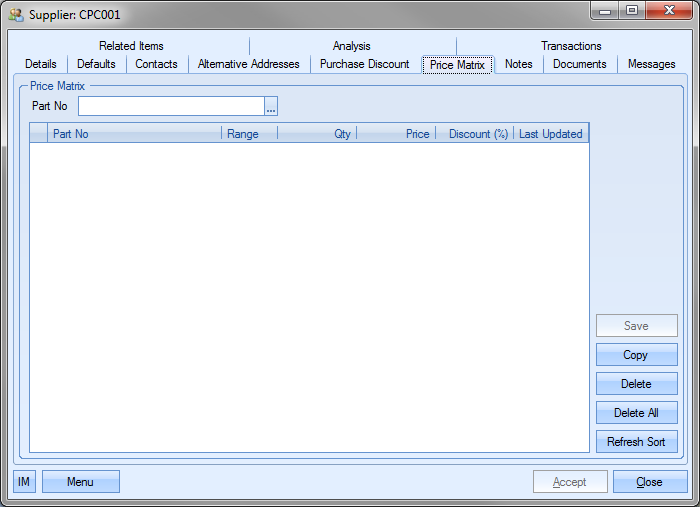Click the Refresh Sort button
The height and width of the screenshot is (507, 700).
(636, 442)
